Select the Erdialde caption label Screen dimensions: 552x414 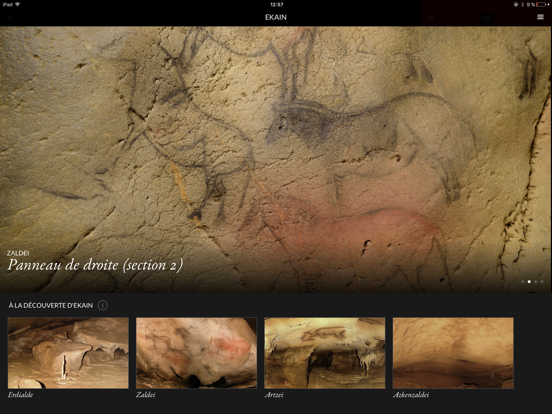tap(20, 395)
